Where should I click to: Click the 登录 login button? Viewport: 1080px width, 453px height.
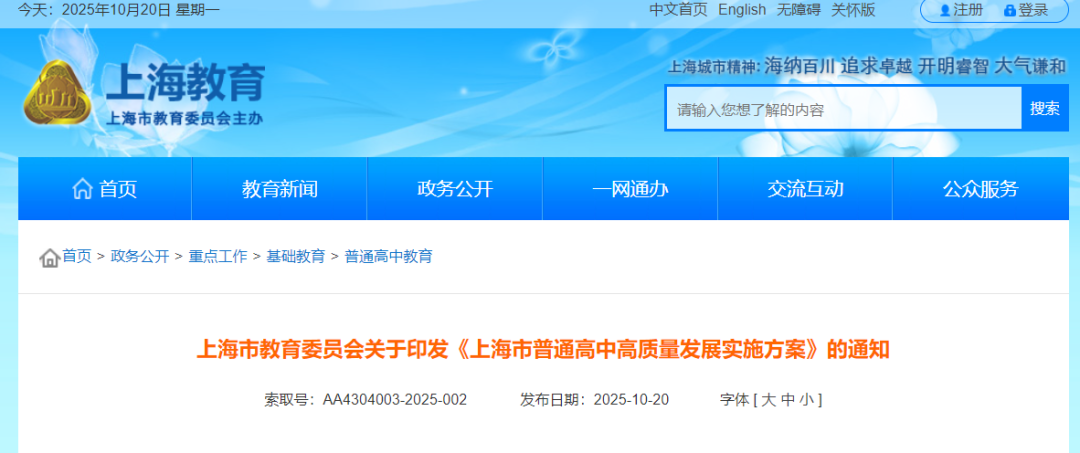point(1026,10)
